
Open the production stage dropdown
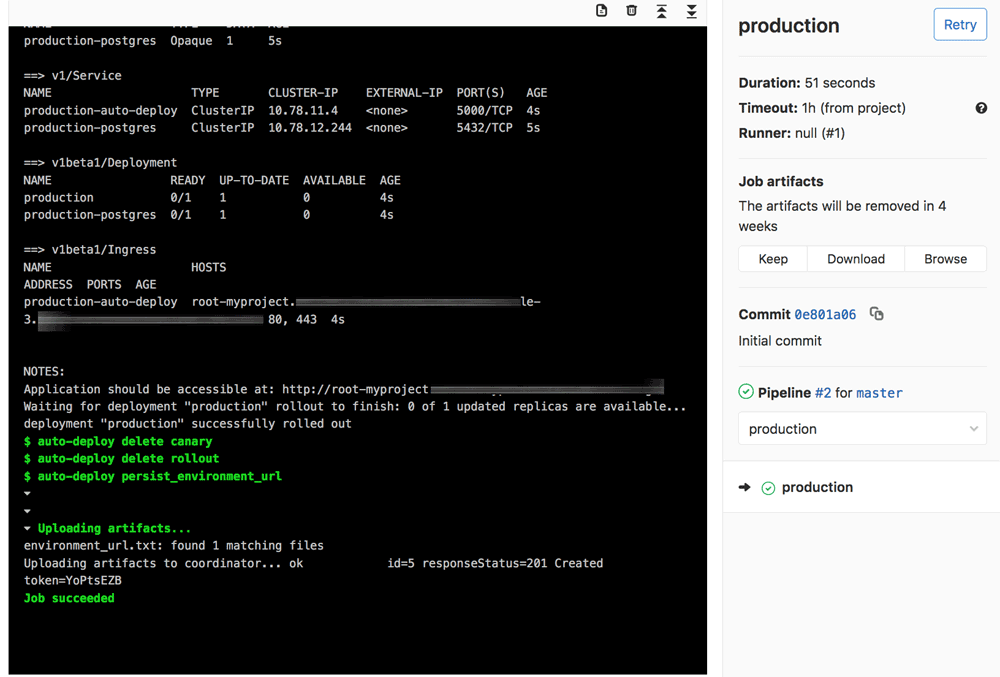click(x=862, y=429)
